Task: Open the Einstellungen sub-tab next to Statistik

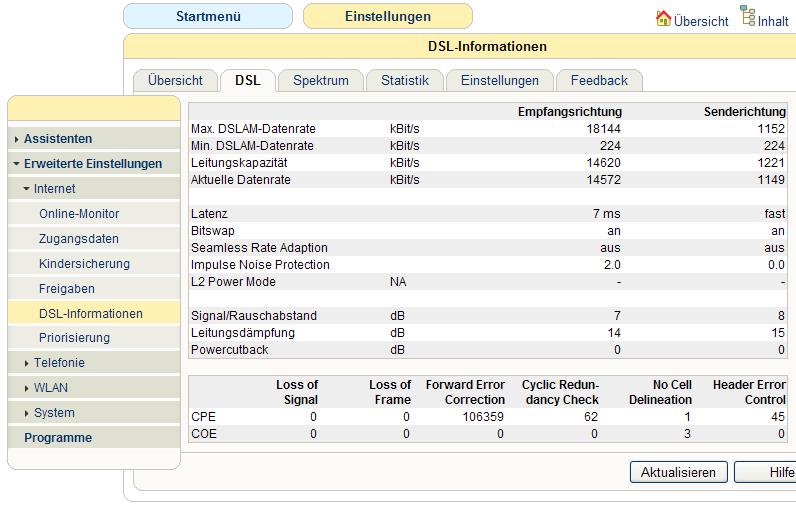Action: [x=500, y=81]
